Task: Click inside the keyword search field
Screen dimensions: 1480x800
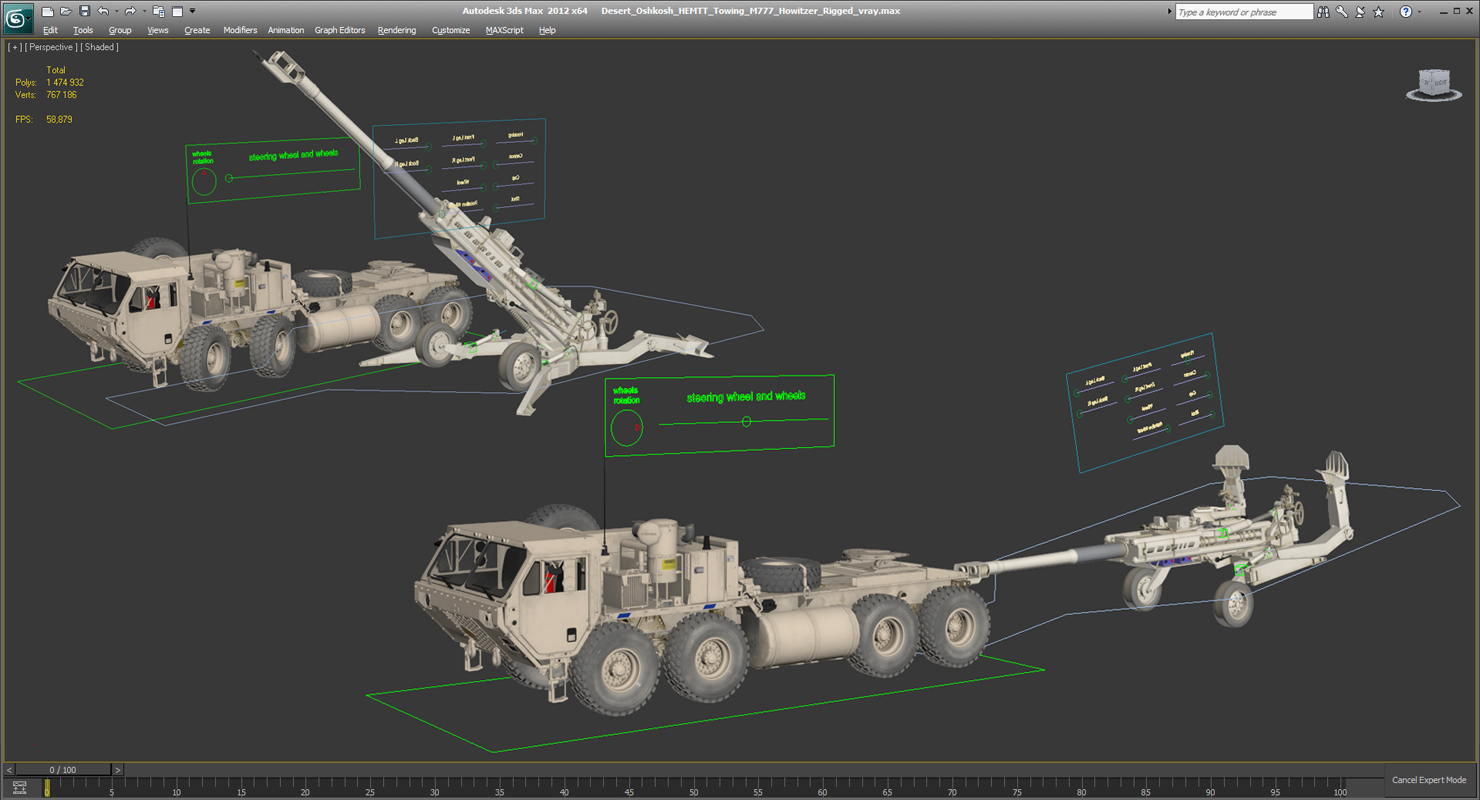Action: pyautogui.click(x=1243, y=12)
